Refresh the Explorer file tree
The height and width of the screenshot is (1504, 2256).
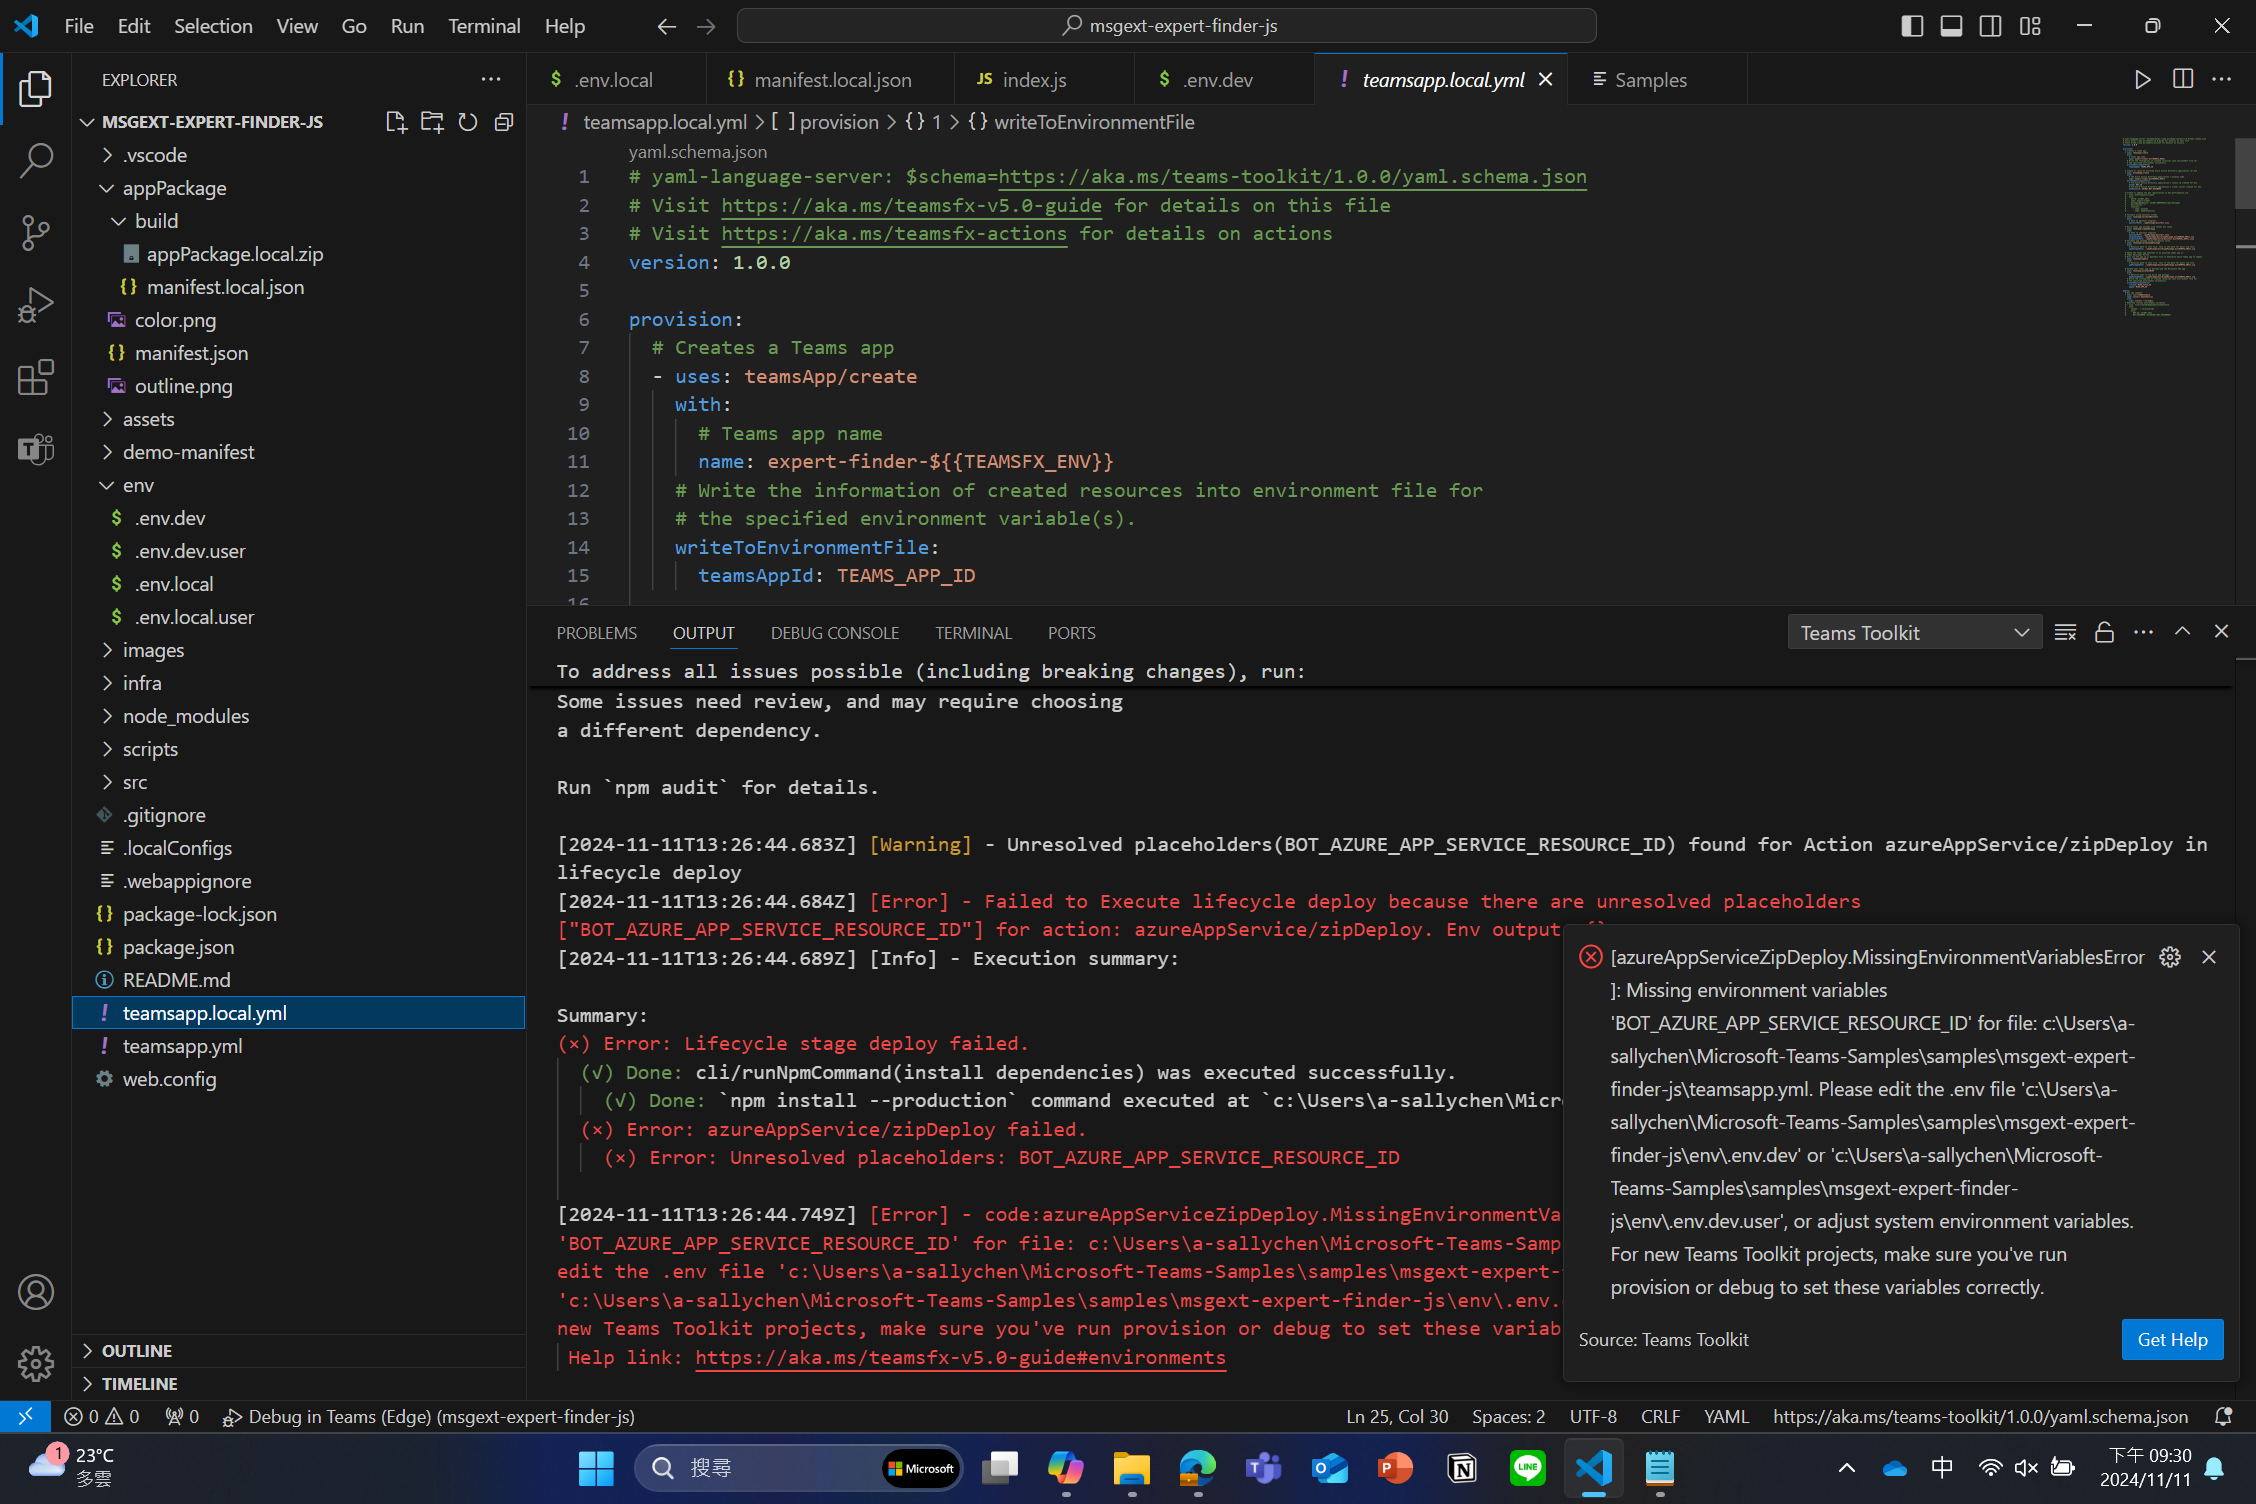[467, 122]
